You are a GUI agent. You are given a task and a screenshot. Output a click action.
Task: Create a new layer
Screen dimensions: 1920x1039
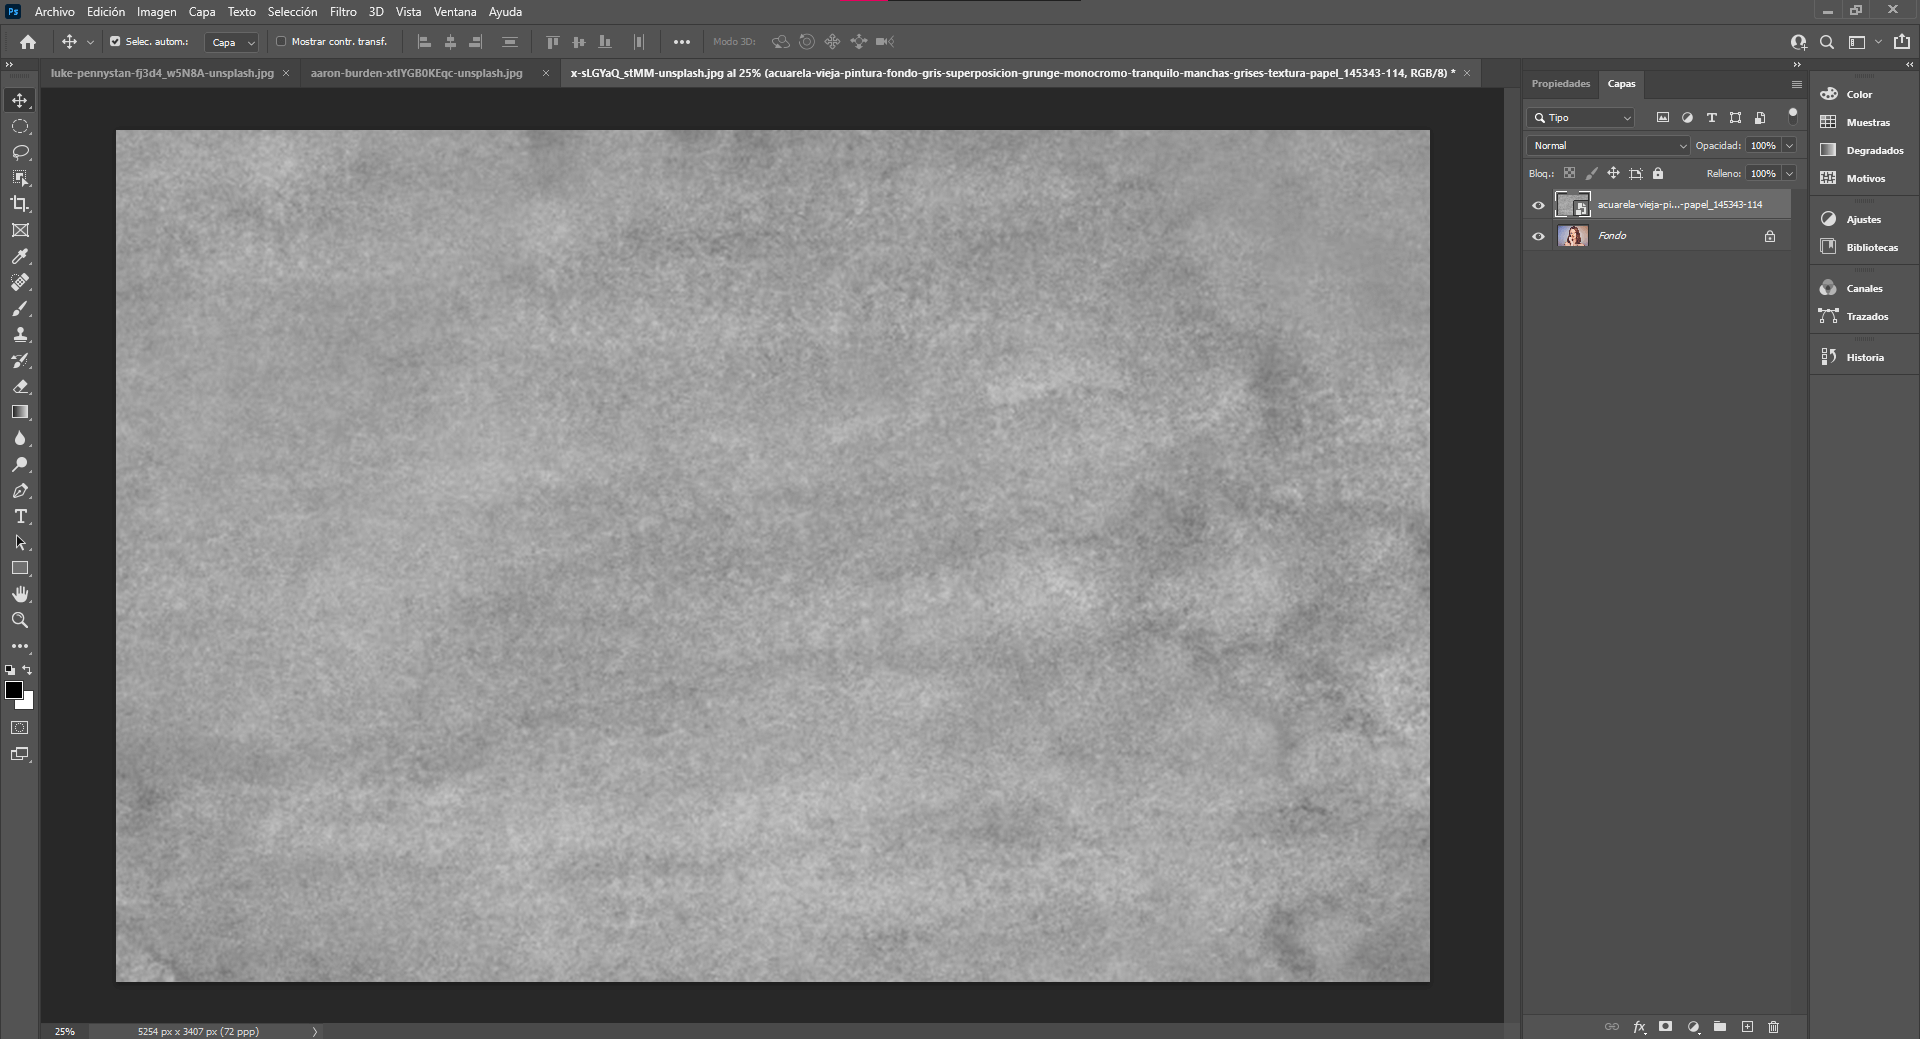(x=1747, y=1026)
